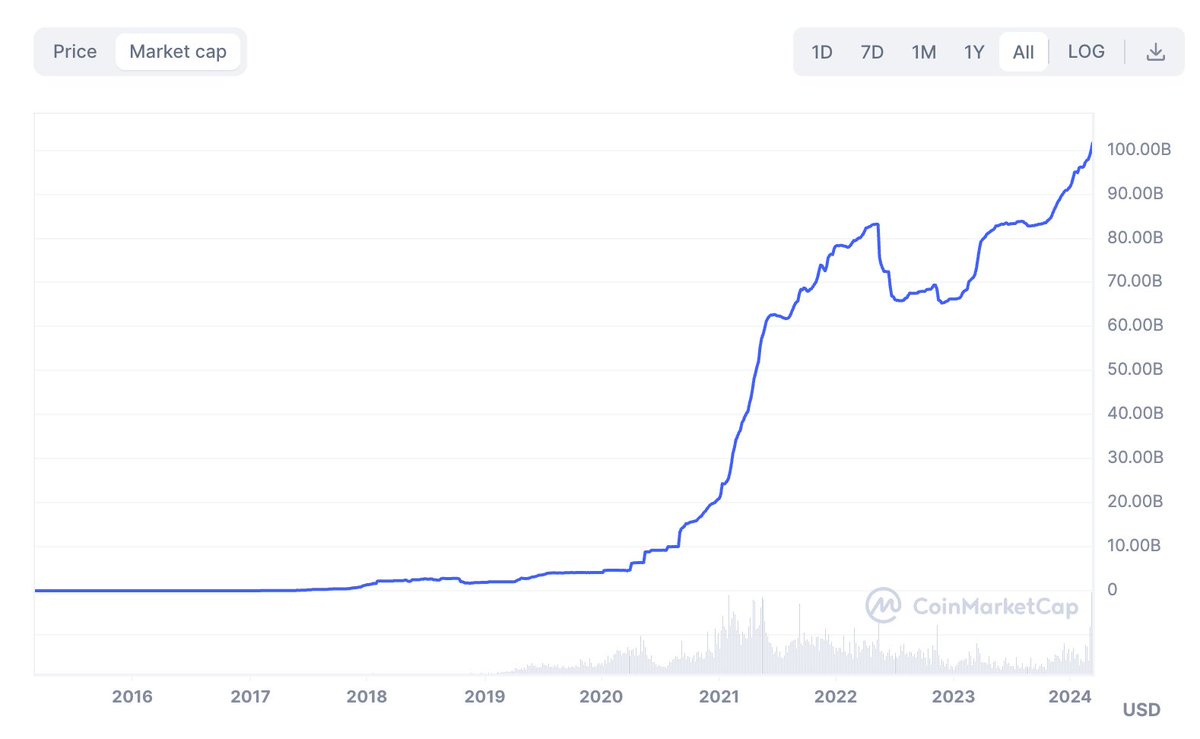
Task: Keep the All time range selected
Action: click(x=1023, y=51)
